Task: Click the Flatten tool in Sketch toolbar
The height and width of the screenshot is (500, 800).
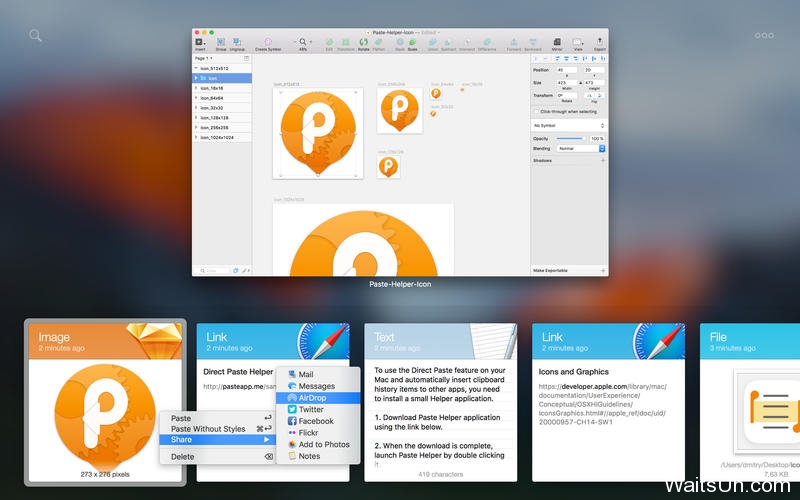Action: coord(379,42)
